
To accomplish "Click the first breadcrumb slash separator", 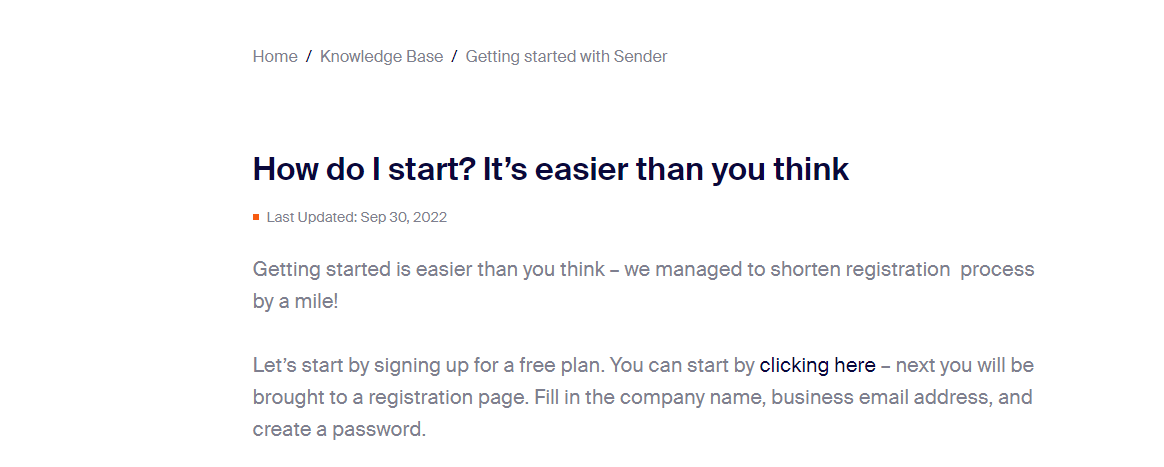I will [309, 57].
